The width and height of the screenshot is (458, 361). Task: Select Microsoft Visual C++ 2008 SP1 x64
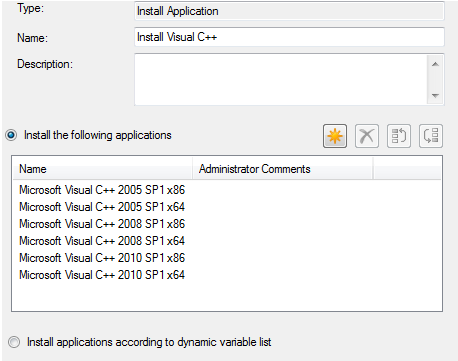[102, 241]
